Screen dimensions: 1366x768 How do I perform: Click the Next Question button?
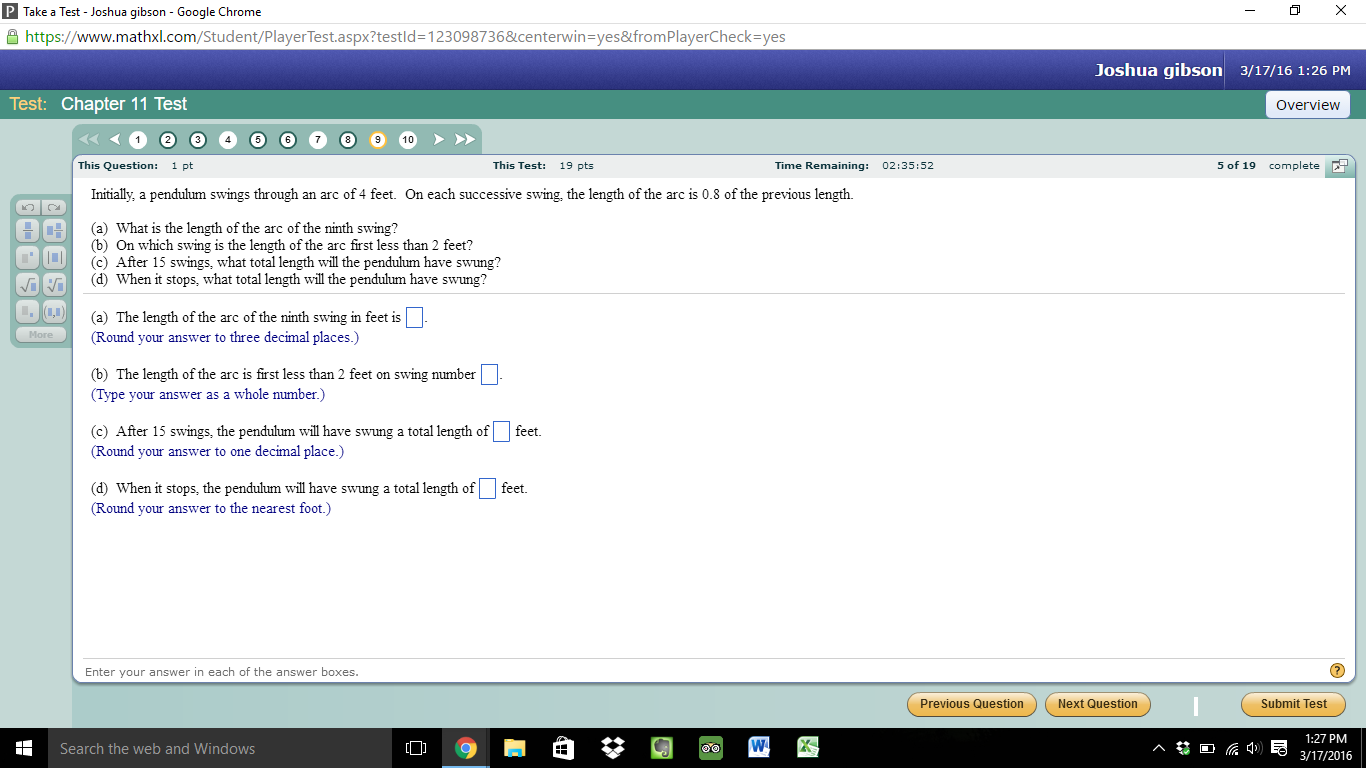[1098, 704]
